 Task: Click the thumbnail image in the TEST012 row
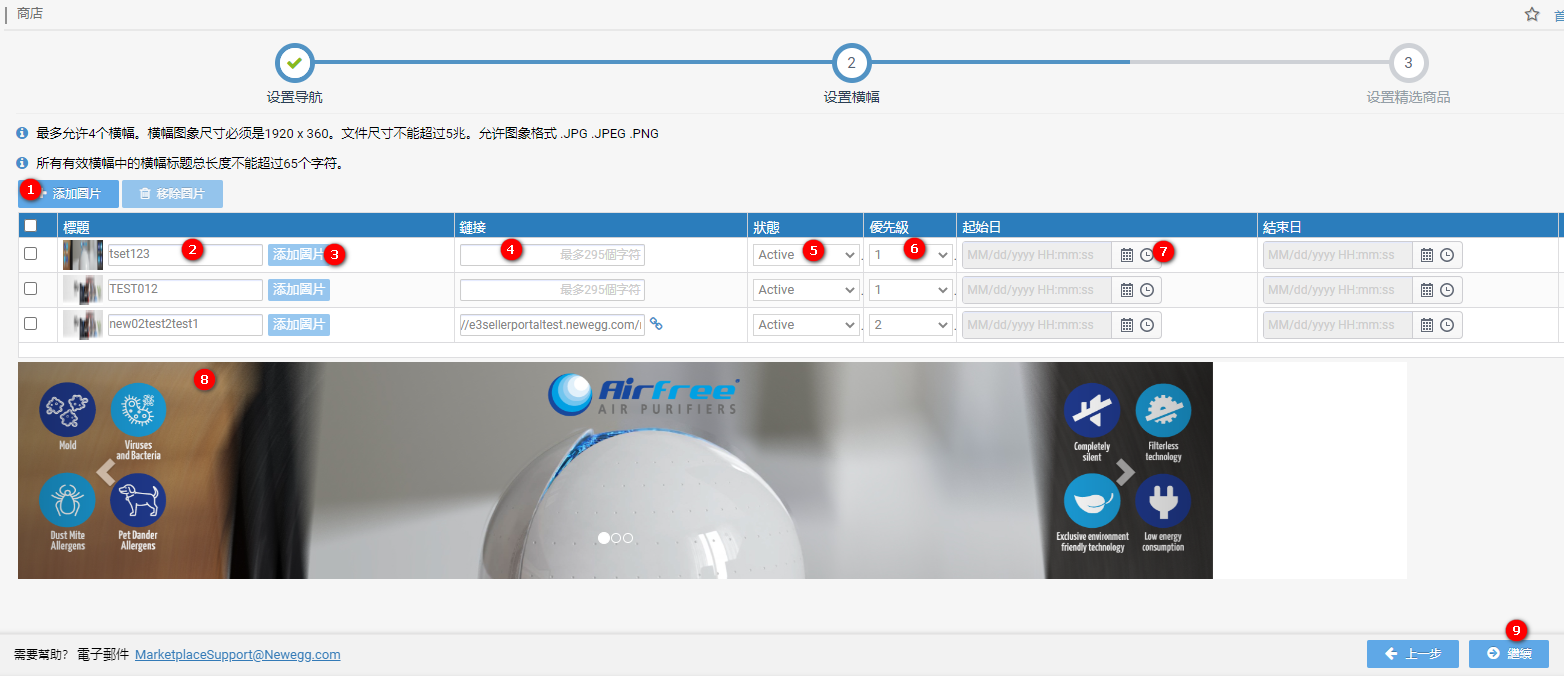click(x=83, y=290)
